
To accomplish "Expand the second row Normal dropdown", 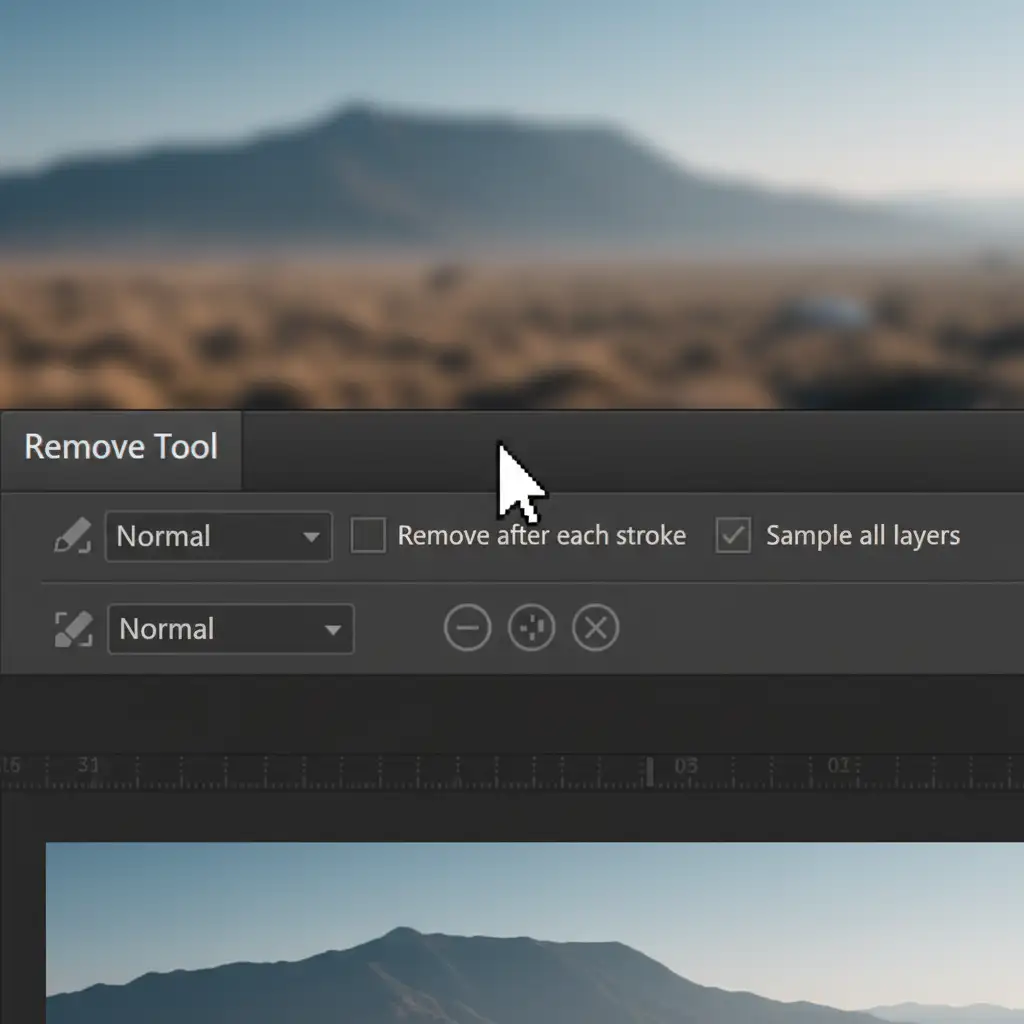I will click(x=230, y=629).
